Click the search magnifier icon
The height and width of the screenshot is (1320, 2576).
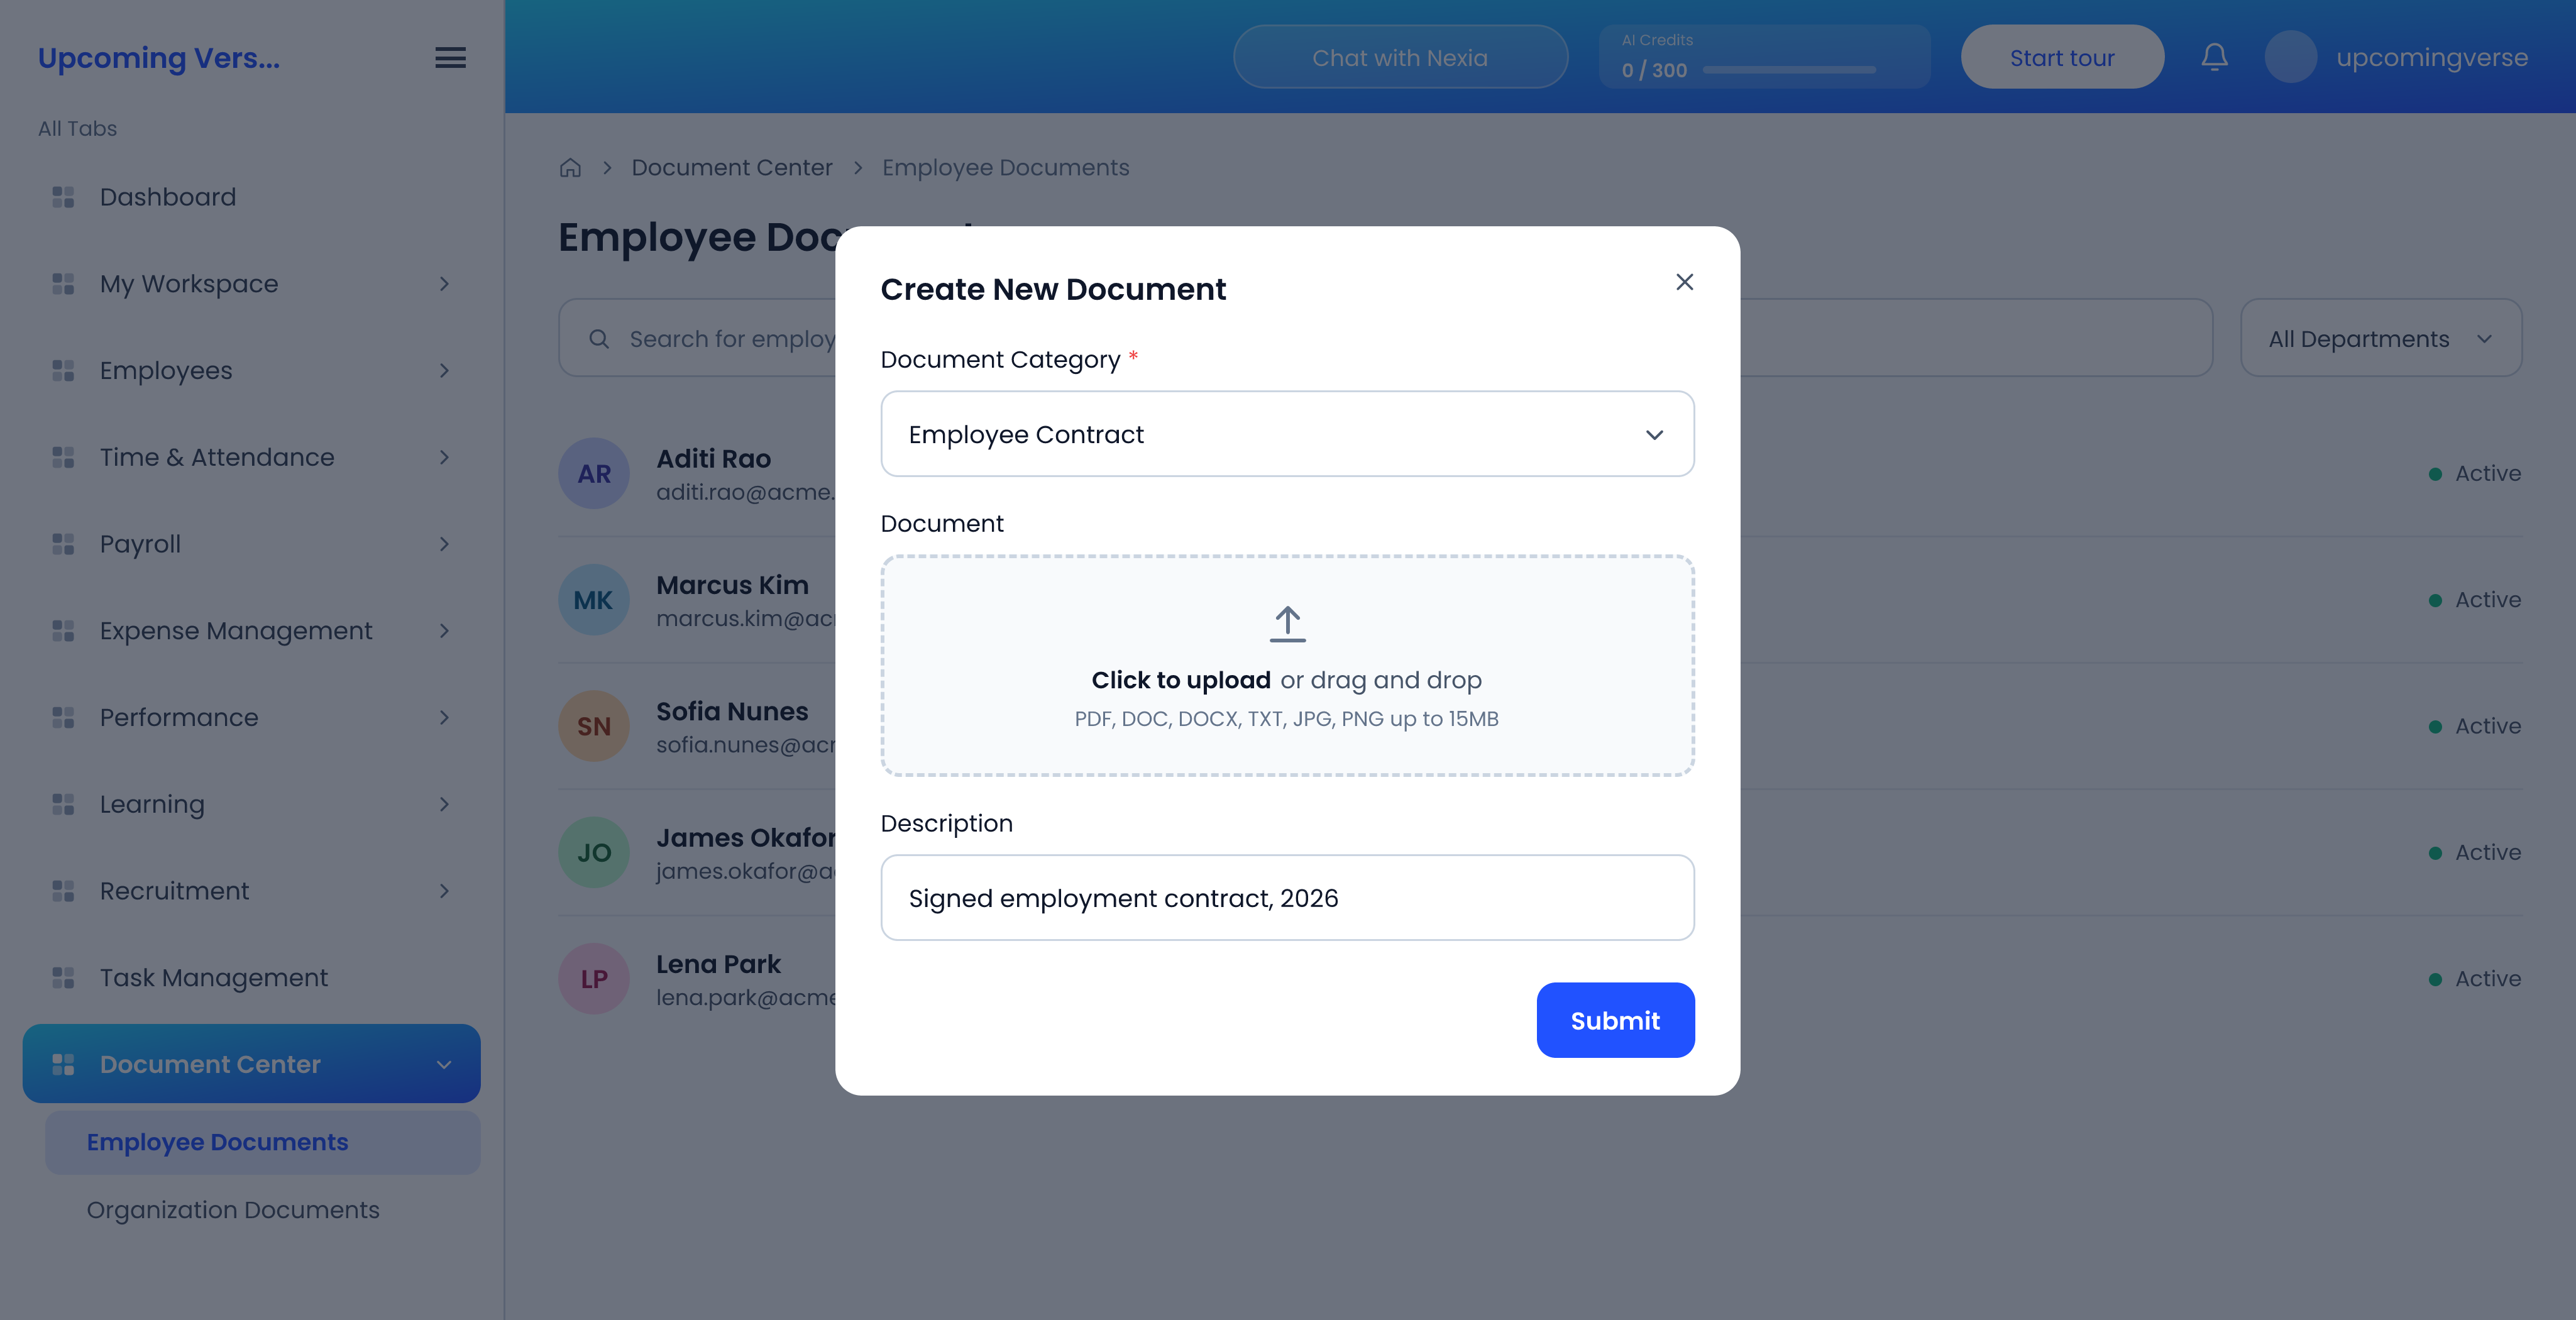599,339
